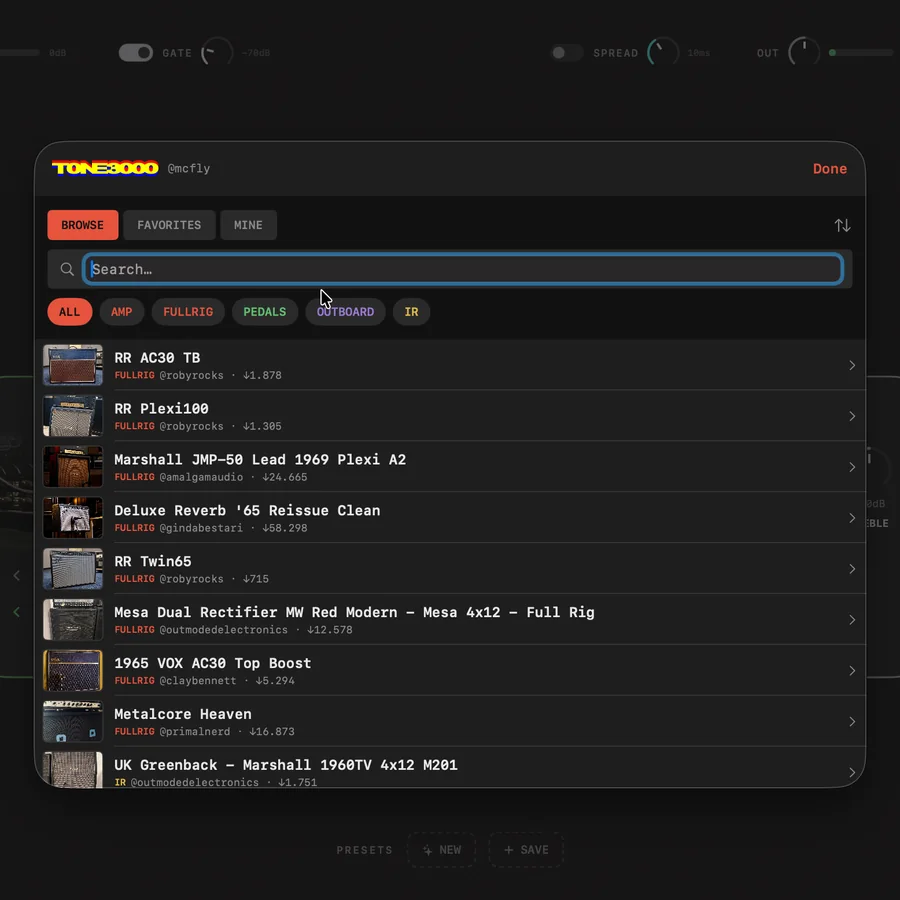Screen dimensions: 900x900
Task: Select the "RR AC30 TB" title
Action: tap(157, 358)
